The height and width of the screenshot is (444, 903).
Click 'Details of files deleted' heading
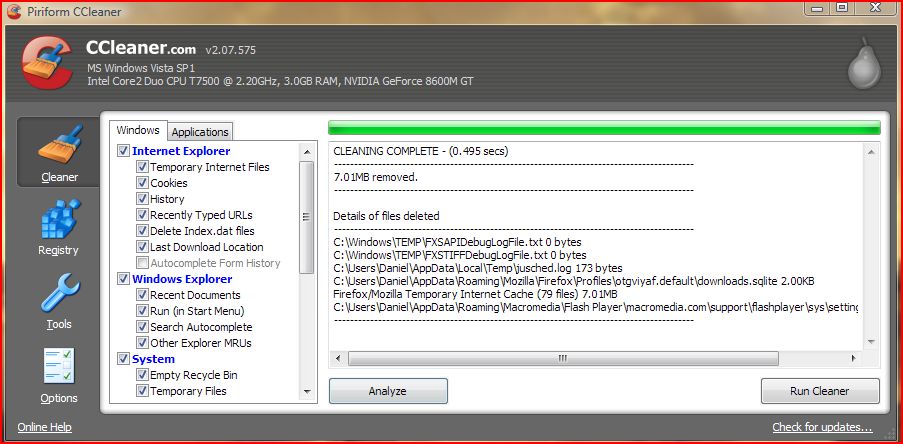pos(386,216)
